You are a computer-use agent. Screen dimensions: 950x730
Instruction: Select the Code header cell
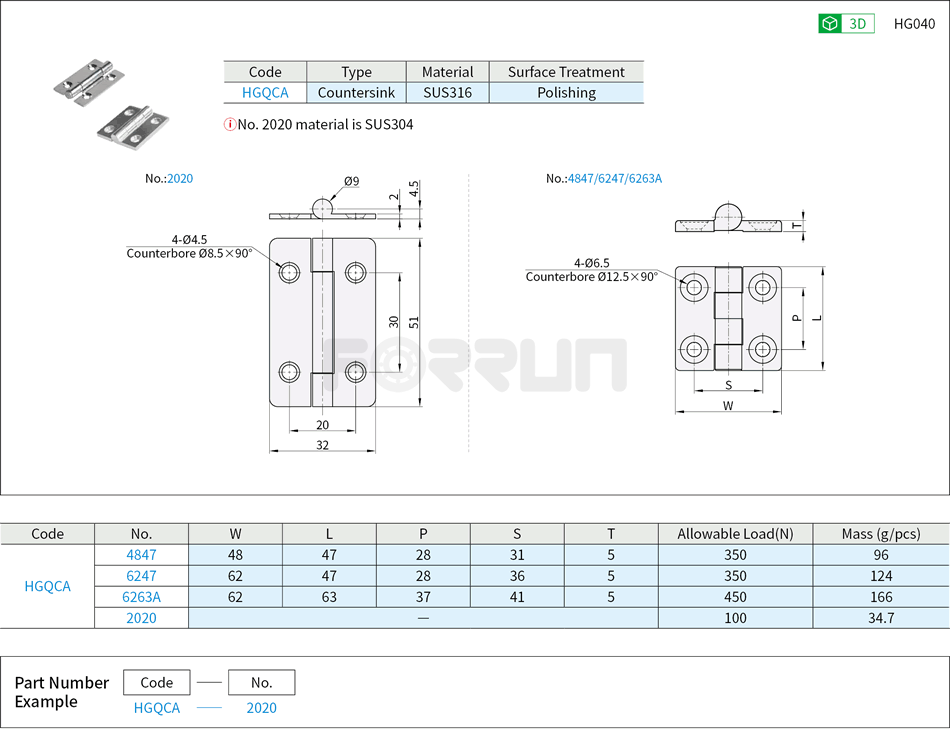[x=264, y=71]
